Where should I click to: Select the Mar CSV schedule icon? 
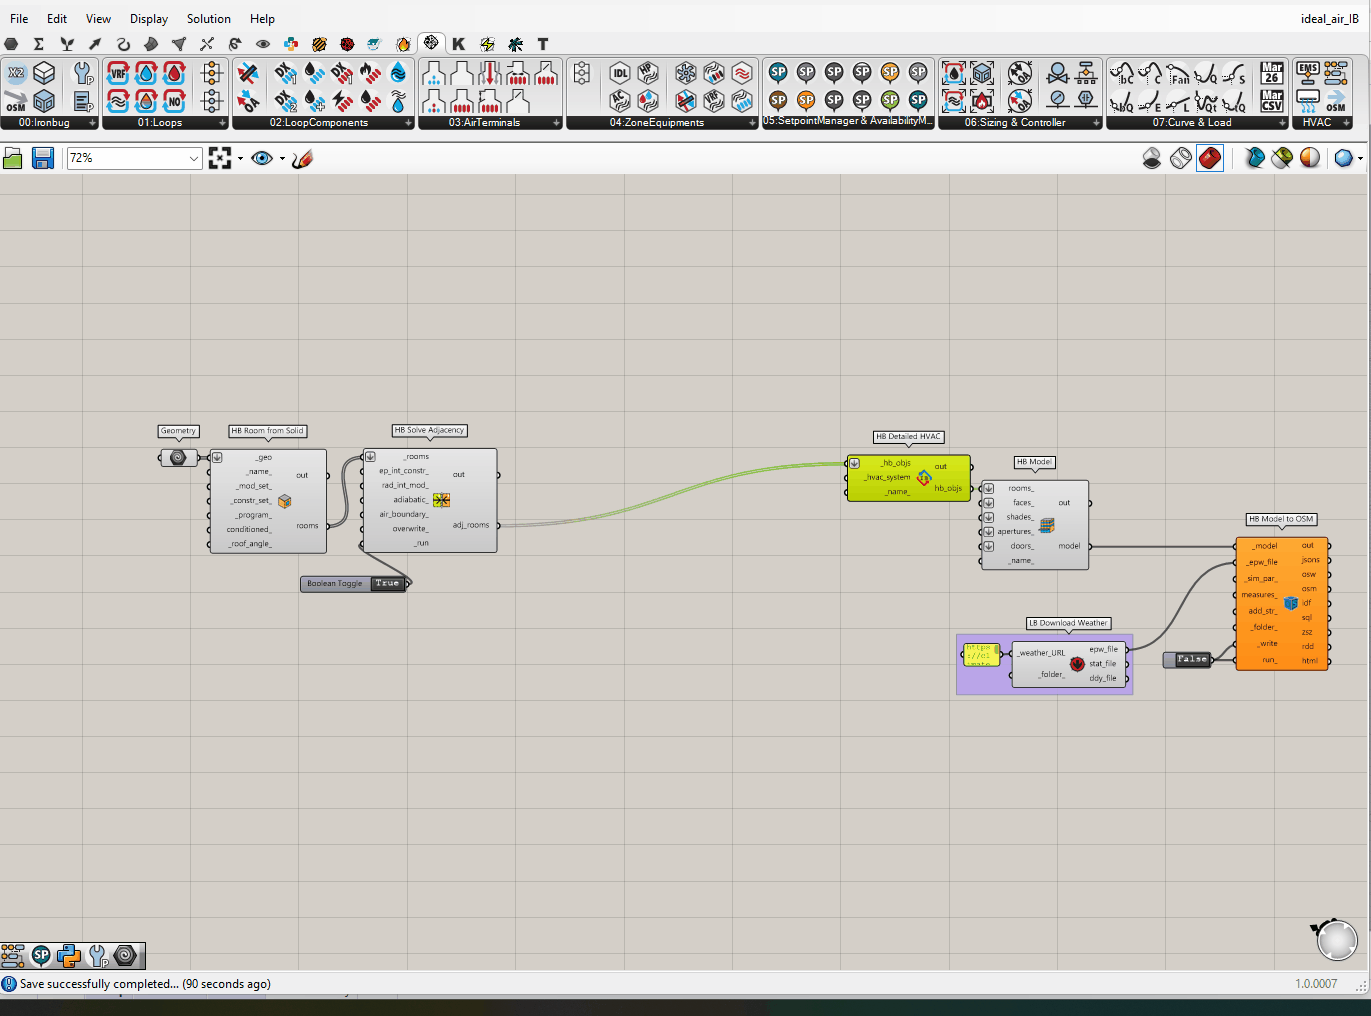click(1272, 101)
